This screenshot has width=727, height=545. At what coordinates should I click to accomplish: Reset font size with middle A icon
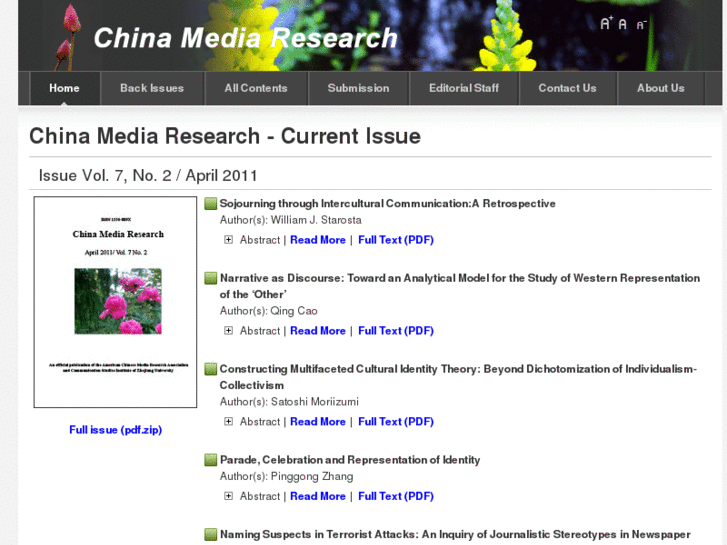tap(623, 24)
